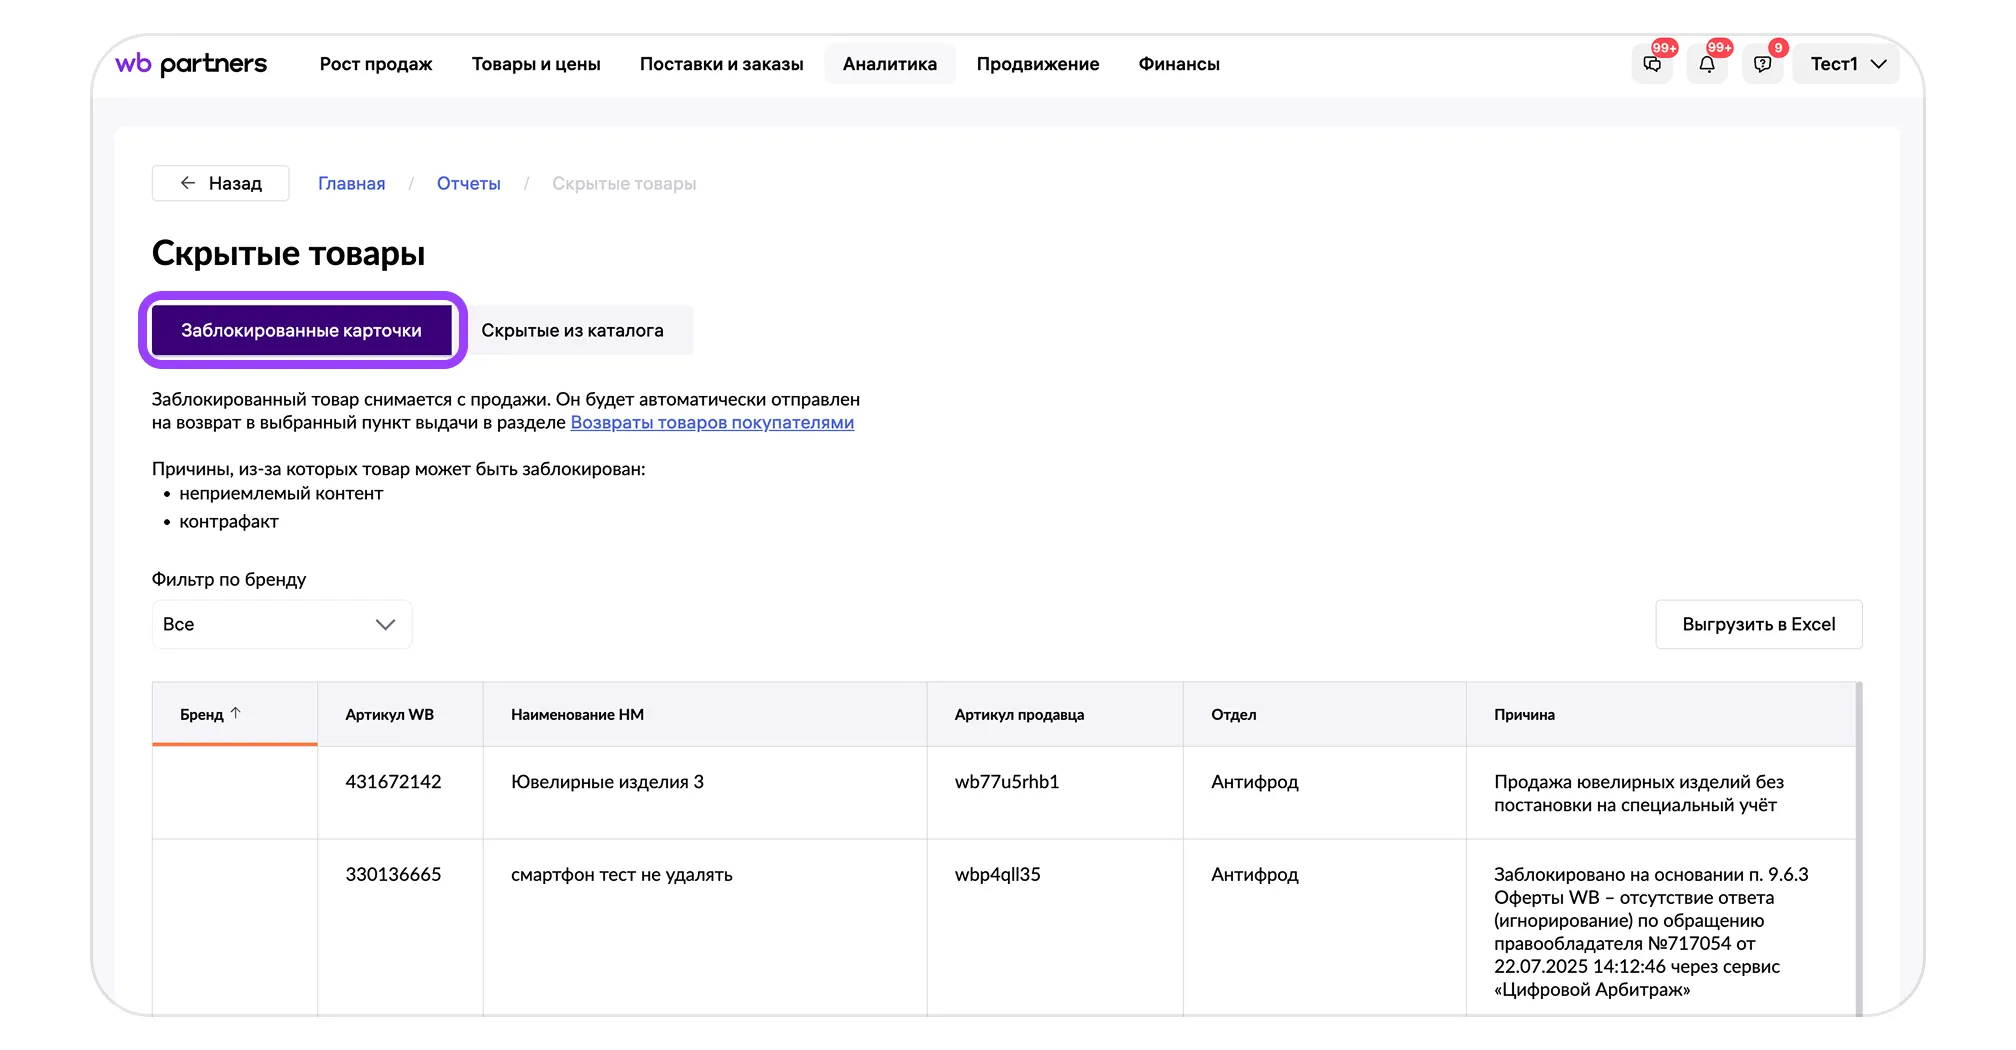The width and height of the screenshot is (2016, 1050).
Task: Select the Заблокированные карточки tab
Action: click(301, 330)
